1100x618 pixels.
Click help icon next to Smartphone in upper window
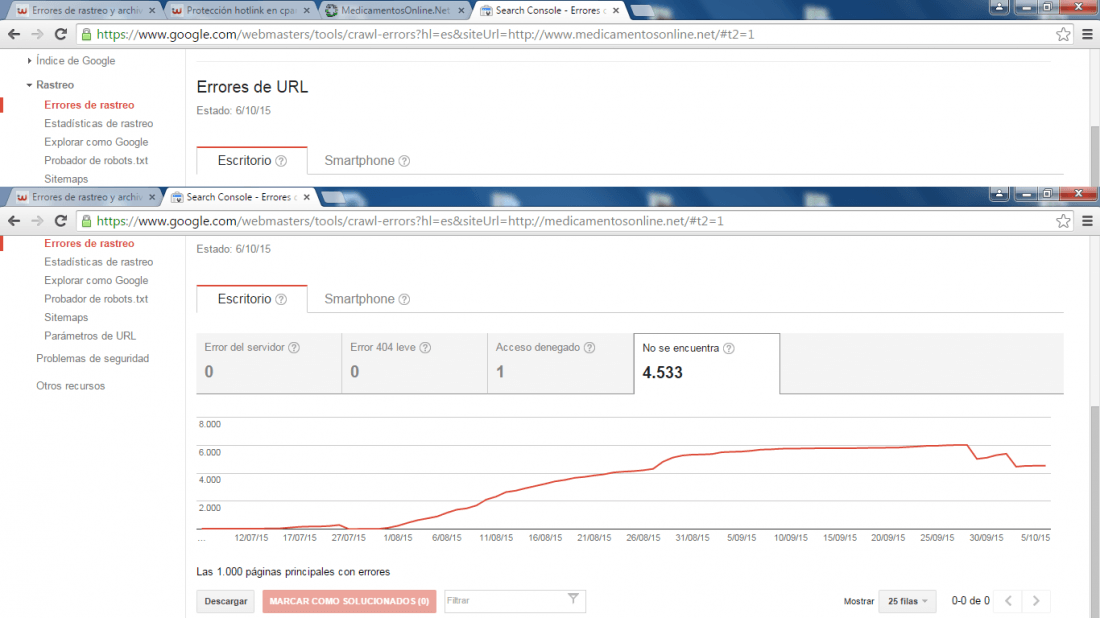404,161
